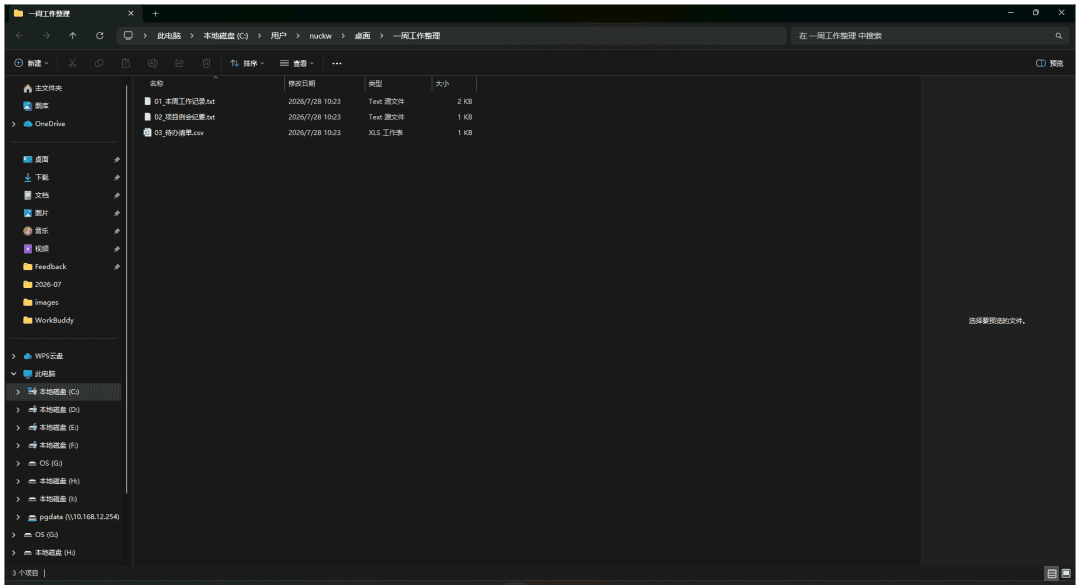Click the Cut scissors icon
Screen dimensions: 1080x585
coord(72,63)
